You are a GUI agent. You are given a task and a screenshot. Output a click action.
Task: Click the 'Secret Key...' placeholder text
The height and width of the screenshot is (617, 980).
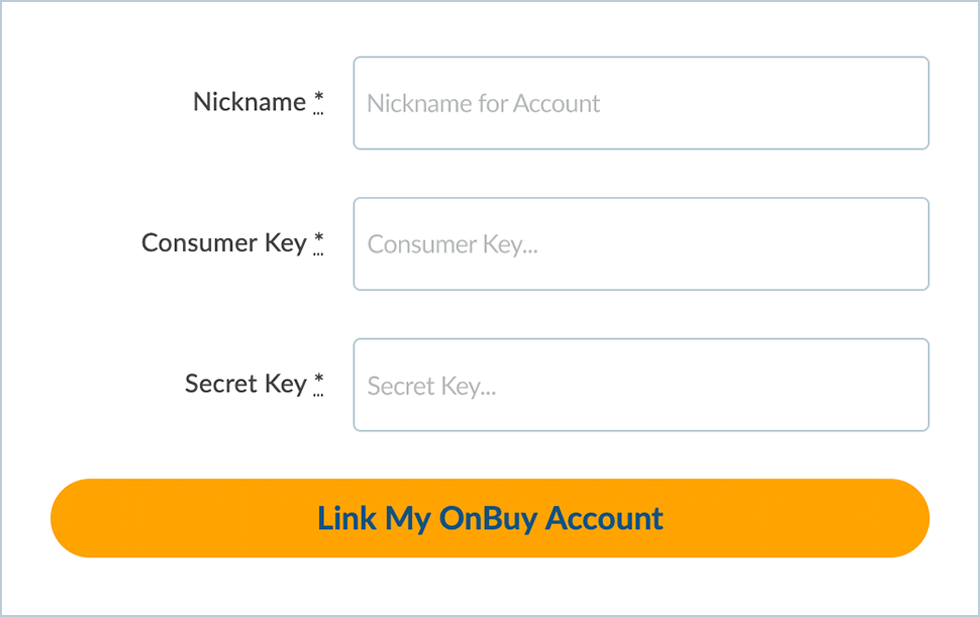click(x=431, y=386)
